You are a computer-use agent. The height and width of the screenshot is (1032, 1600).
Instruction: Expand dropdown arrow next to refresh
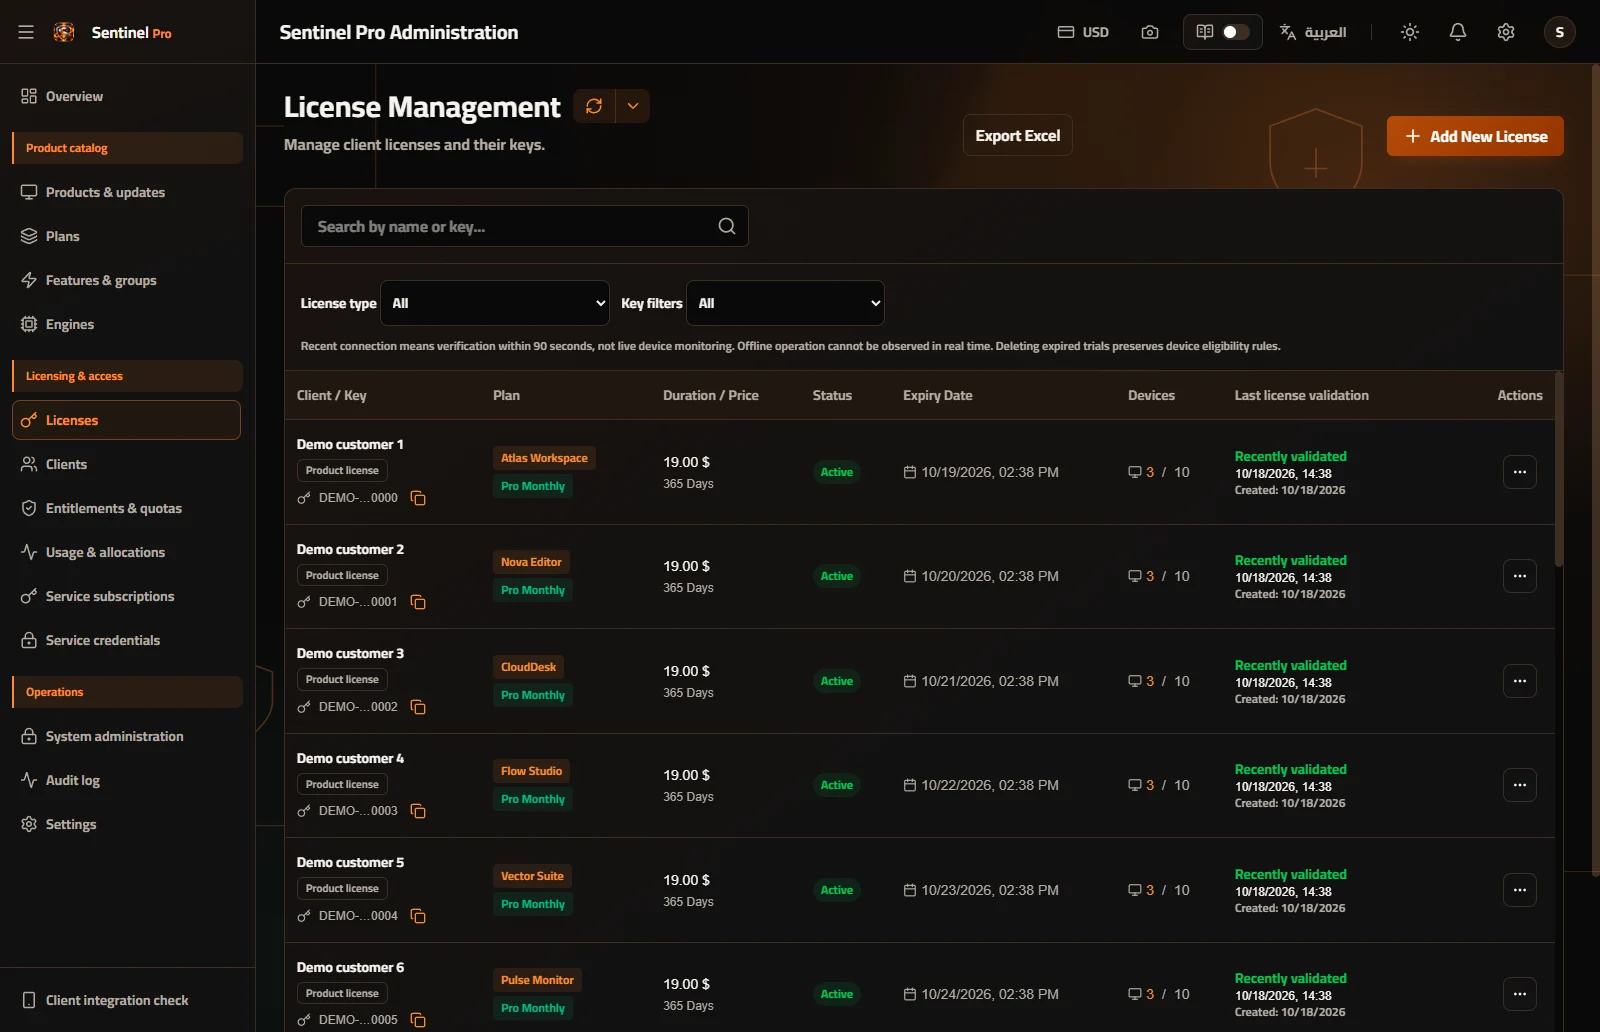[632, 106]
